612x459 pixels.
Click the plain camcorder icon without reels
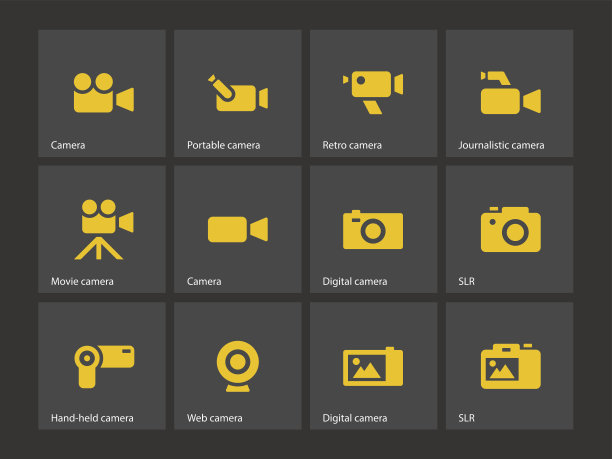(238, 229)
